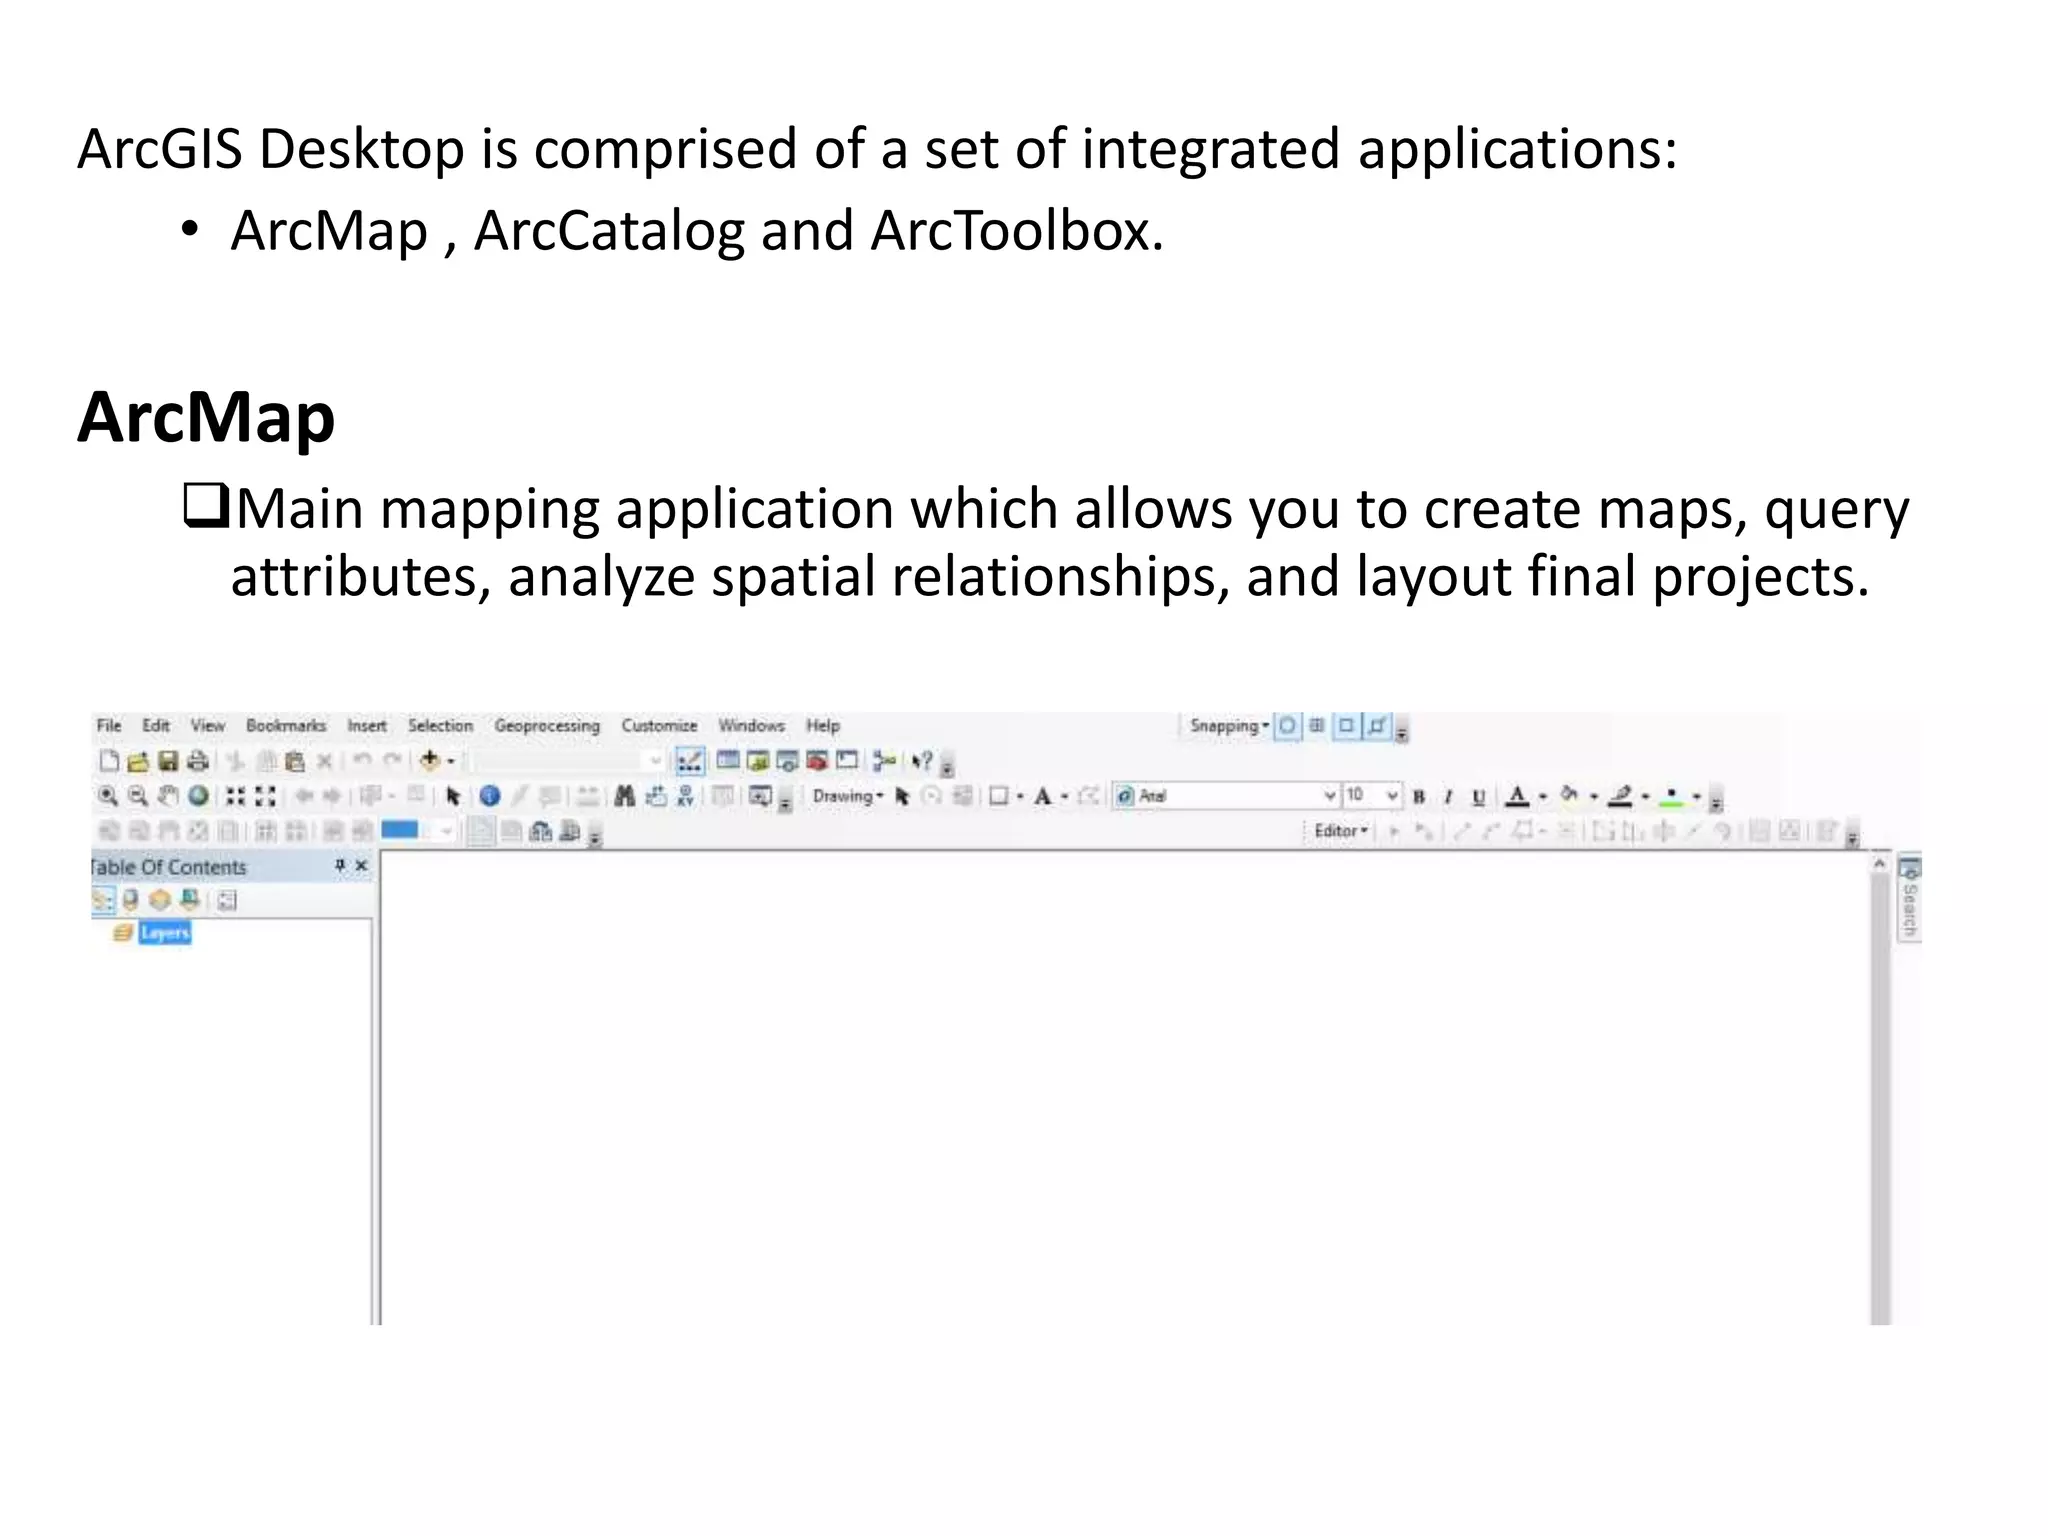Image resolution: width=2048 pixels, height=1536 pixels.
Task: Toggle List By Visibility view
Action: point(159,900)
